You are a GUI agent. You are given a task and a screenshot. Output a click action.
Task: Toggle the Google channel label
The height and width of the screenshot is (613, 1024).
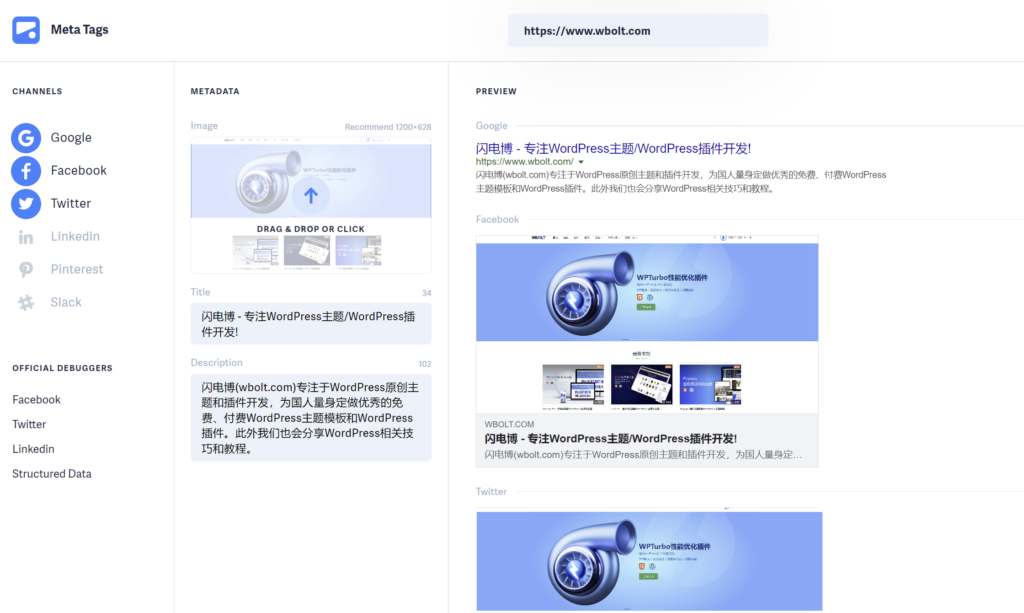[71, 138]
